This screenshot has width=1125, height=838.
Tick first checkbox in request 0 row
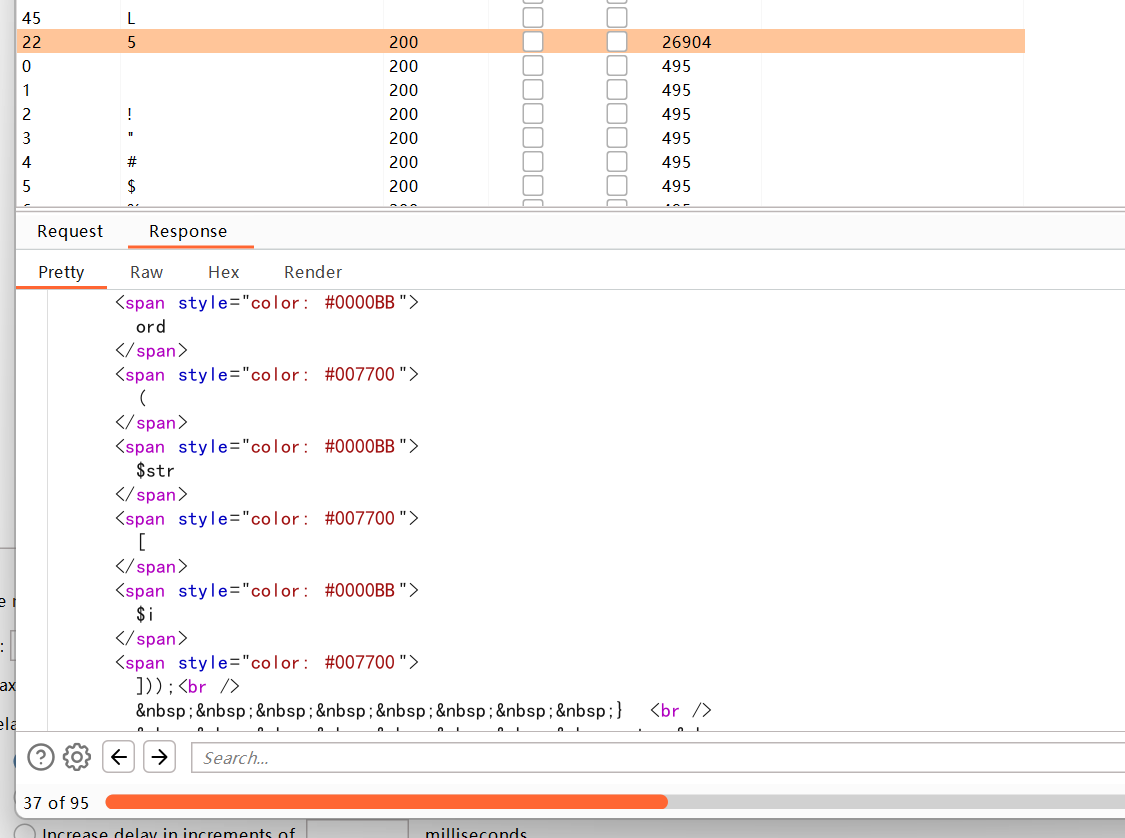[x=532, y=66]
